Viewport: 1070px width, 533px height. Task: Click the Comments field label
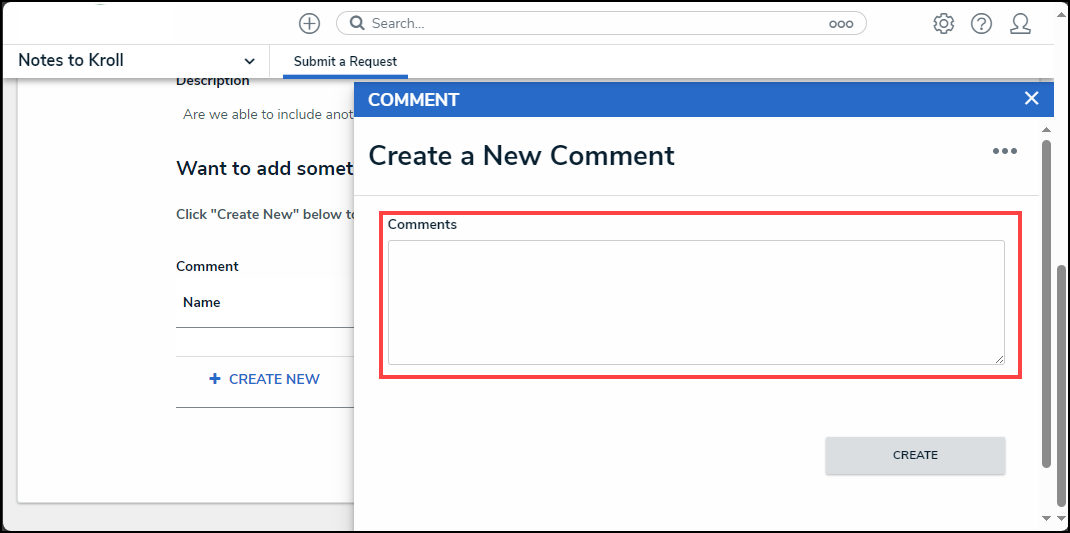tap(422, 225)
